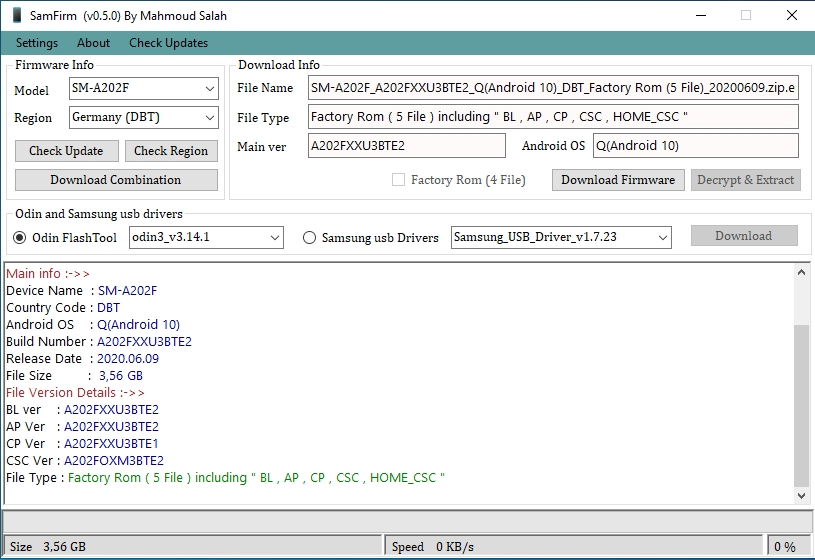Click the File Name text field
The height and width of the screenshot is (560, 815).
point(552,88)
